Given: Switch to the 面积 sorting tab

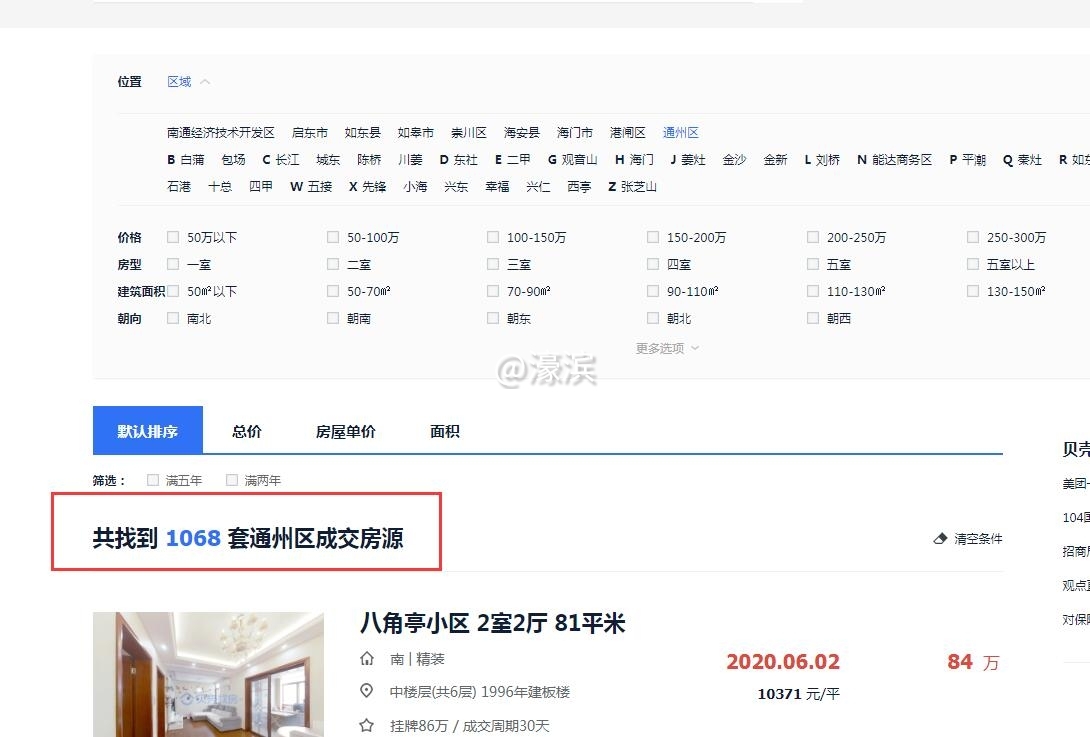Looking at the screenshot, I should pyautogui.click(x=444, y=431).
